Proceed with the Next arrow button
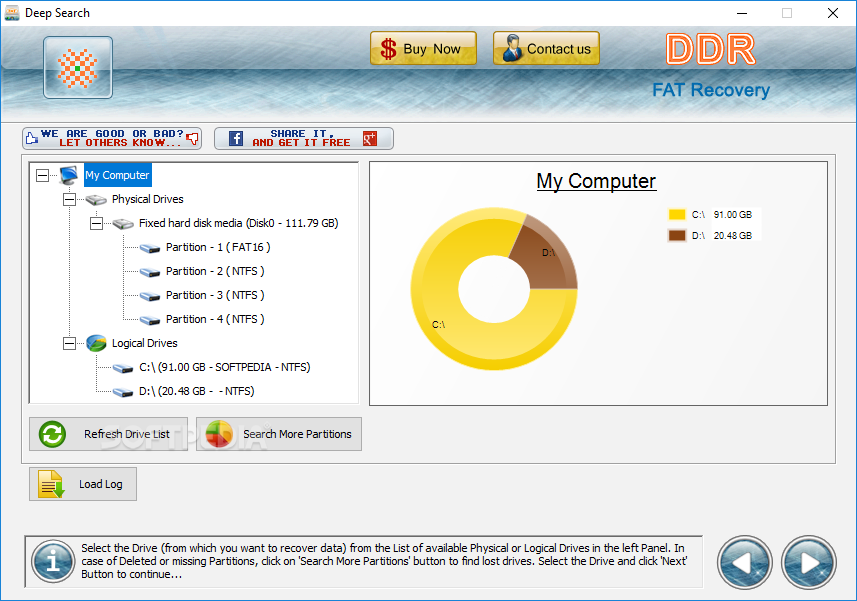 point(809,563)
